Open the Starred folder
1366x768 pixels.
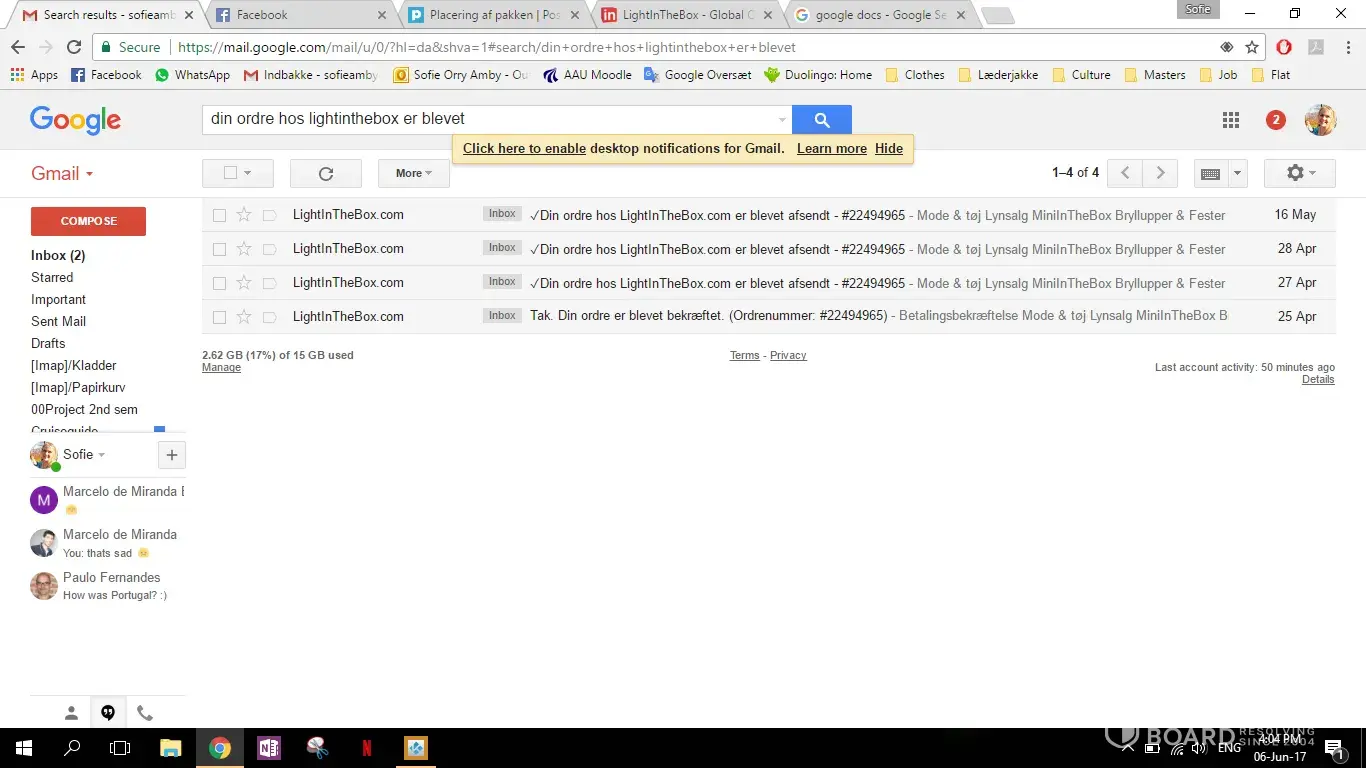click(52, 277)
